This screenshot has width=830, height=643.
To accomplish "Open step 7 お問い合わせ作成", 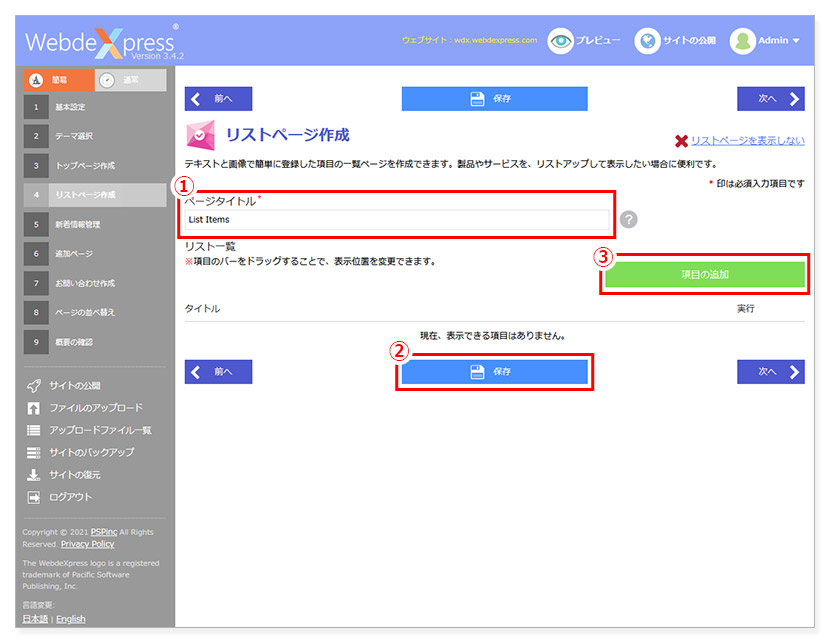I will (x=95, y=283).
